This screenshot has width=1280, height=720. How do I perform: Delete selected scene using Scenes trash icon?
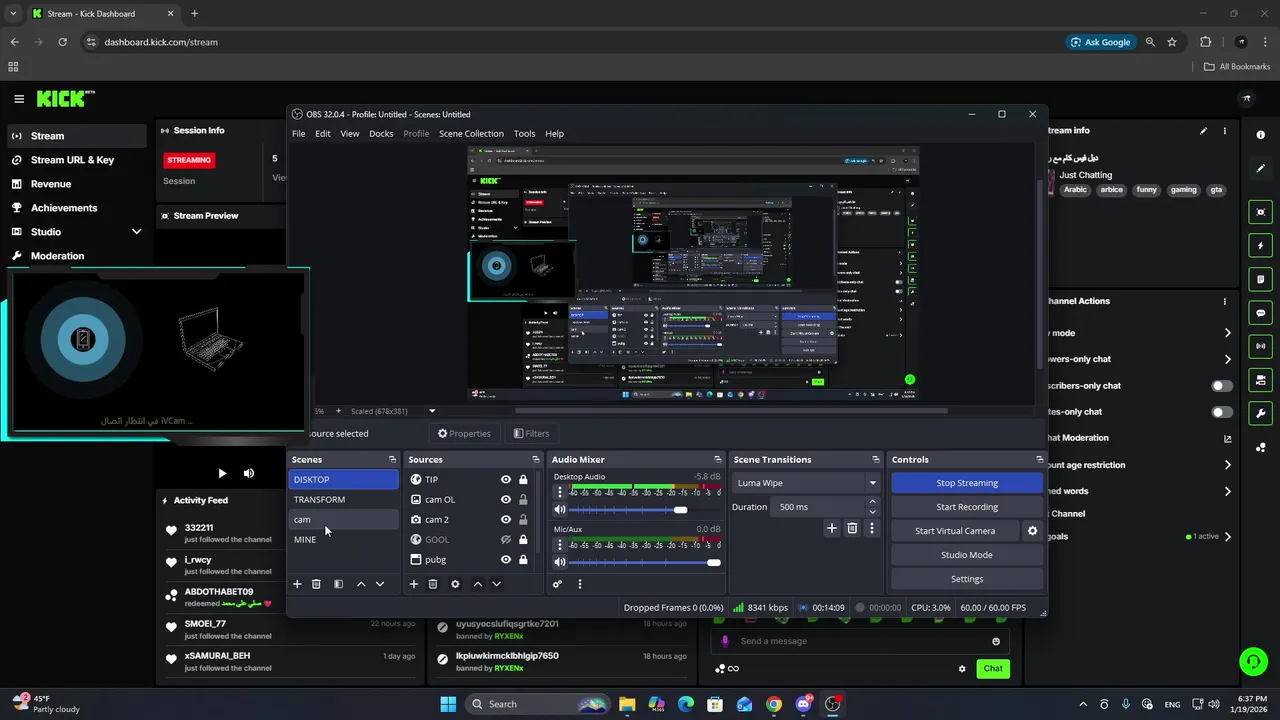coord(316,584)
